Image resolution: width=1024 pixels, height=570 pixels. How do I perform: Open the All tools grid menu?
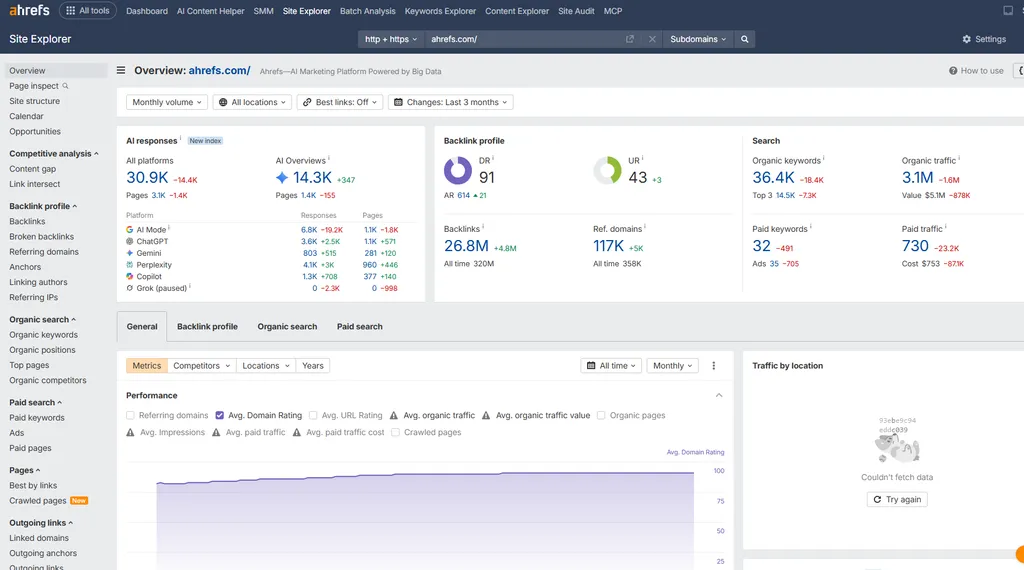(x=88, y=10)
